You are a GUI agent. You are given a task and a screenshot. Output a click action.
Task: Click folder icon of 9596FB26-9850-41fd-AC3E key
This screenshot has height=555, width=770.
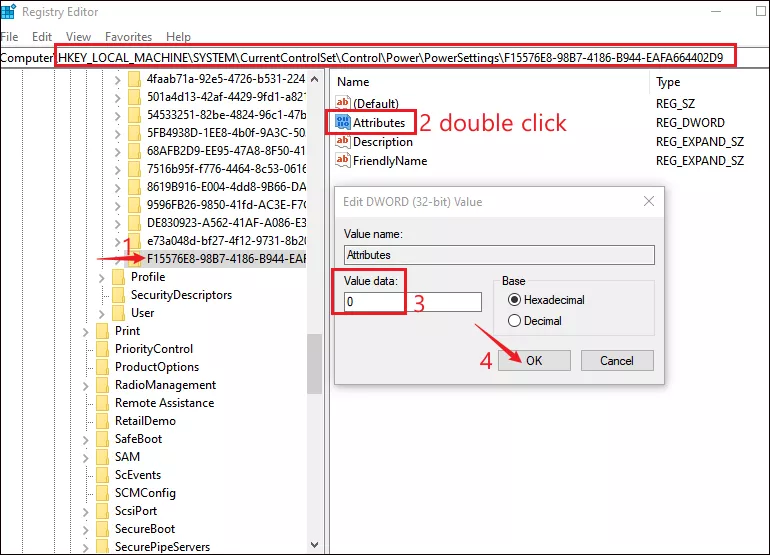pyautogui.click(x=134, y=205)
